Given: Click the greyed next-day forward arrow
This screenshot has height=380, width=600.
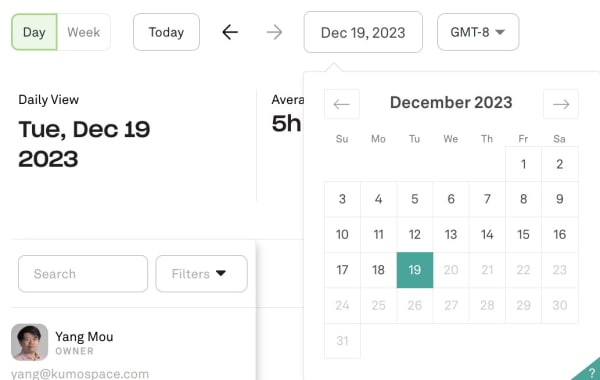Looking at the screenshot, I should [x=274, y=32].
